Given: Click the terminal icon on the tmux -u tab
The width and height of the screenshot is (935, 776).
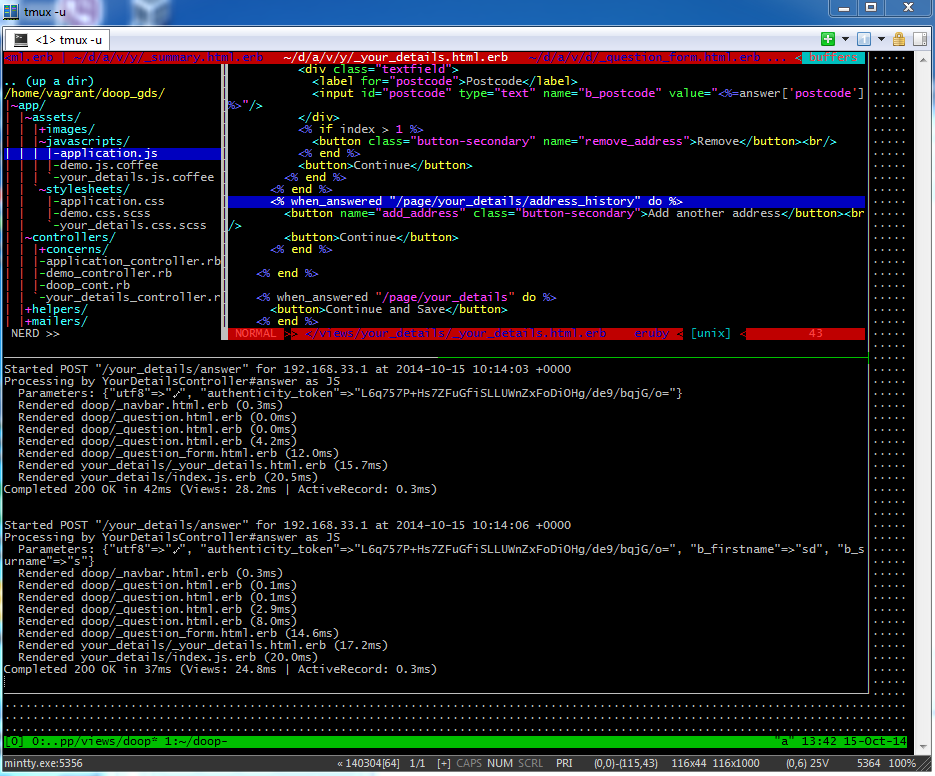Looking at the screenshot, I should 21,41.
